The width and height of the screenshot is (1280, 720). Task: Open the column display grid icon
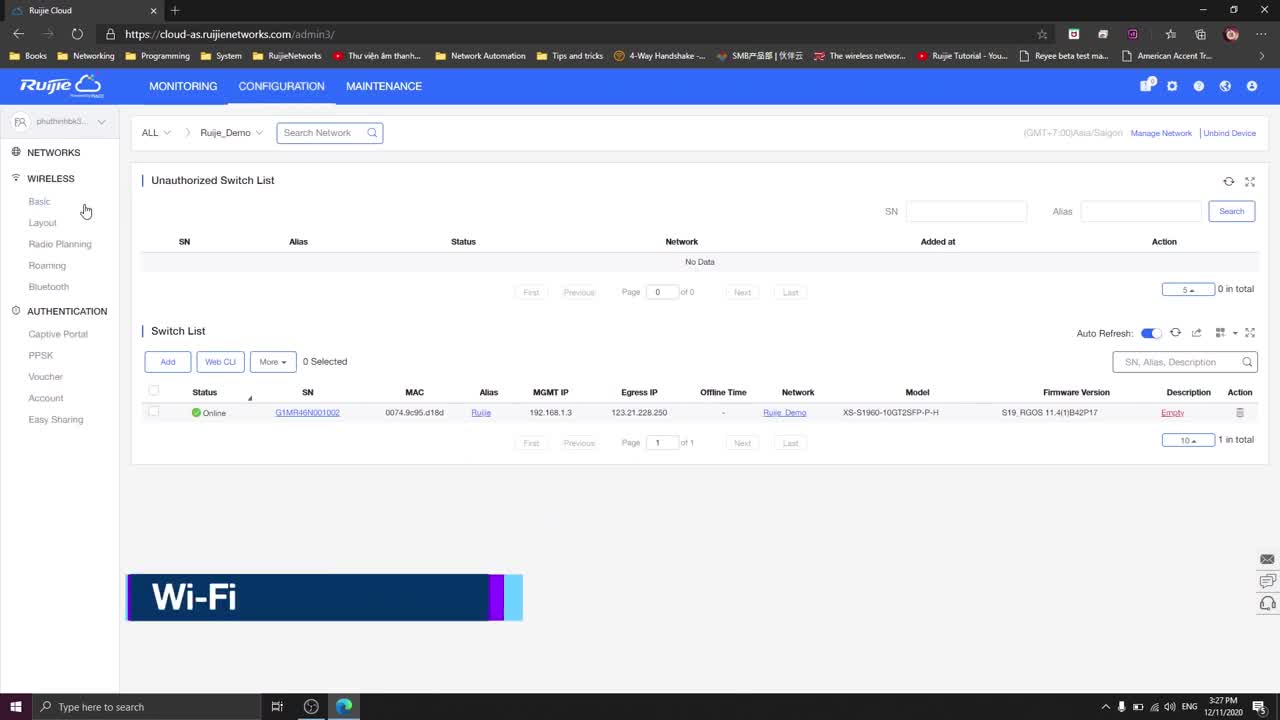[1220, 333]
